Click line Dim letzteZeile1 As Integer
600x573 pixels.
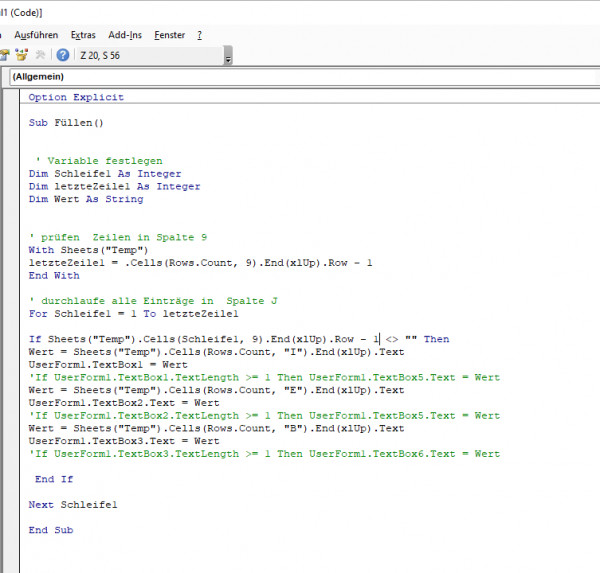click(x=114, y=186)
